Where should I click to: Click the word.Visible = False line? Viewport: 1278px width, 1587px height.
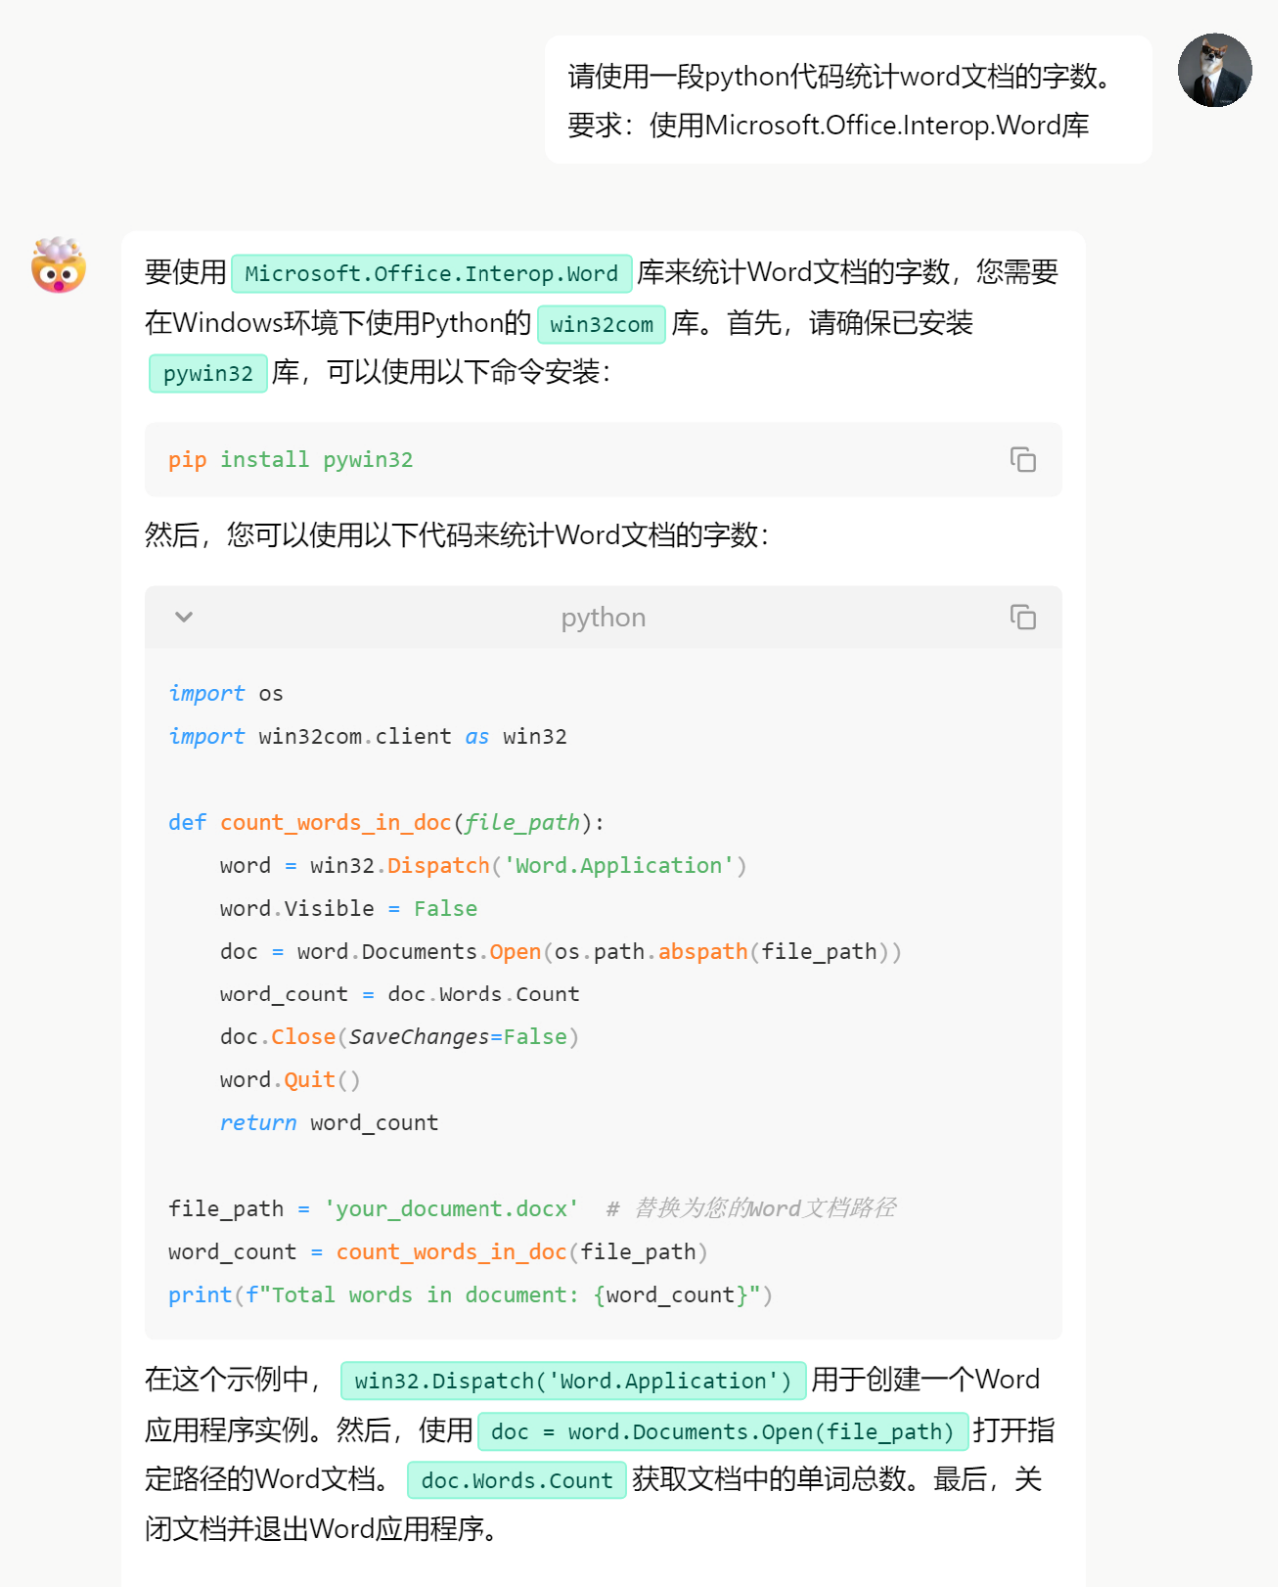point(348,909)
